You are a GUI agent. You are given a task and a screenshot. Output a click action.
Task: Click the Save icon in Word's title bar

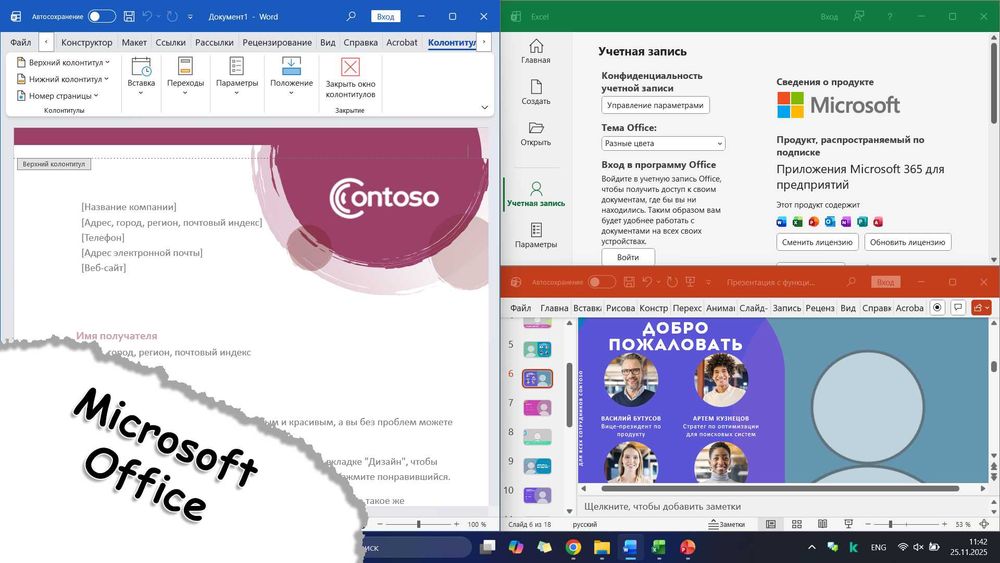tap(129, 17)
